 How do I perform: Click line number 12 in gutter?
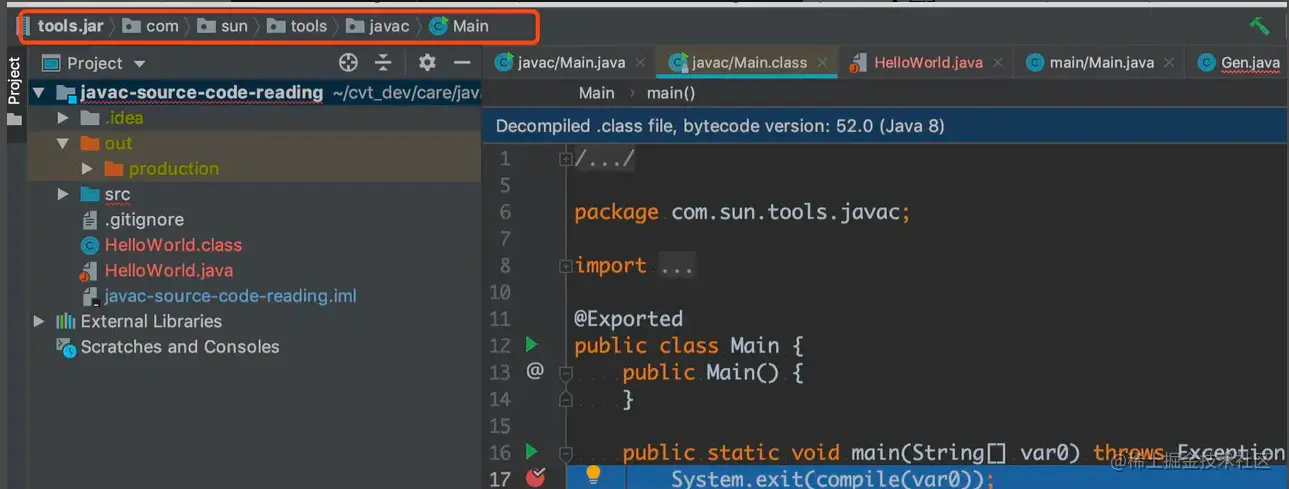coord(499,346)
